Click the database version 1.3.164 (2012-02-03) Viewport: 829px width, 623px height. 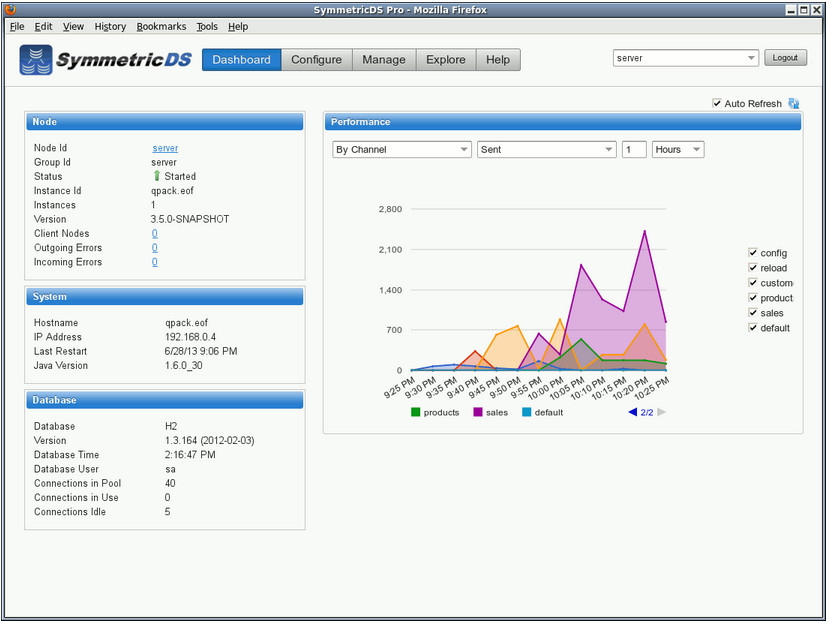tap(209, 441)
